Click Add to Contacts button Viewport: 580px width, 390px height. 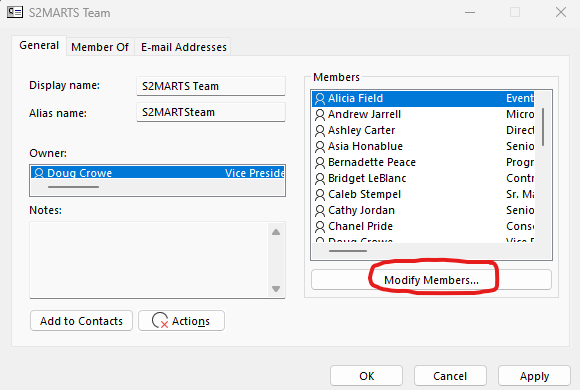pyautogui.click(x=81, y=321)
